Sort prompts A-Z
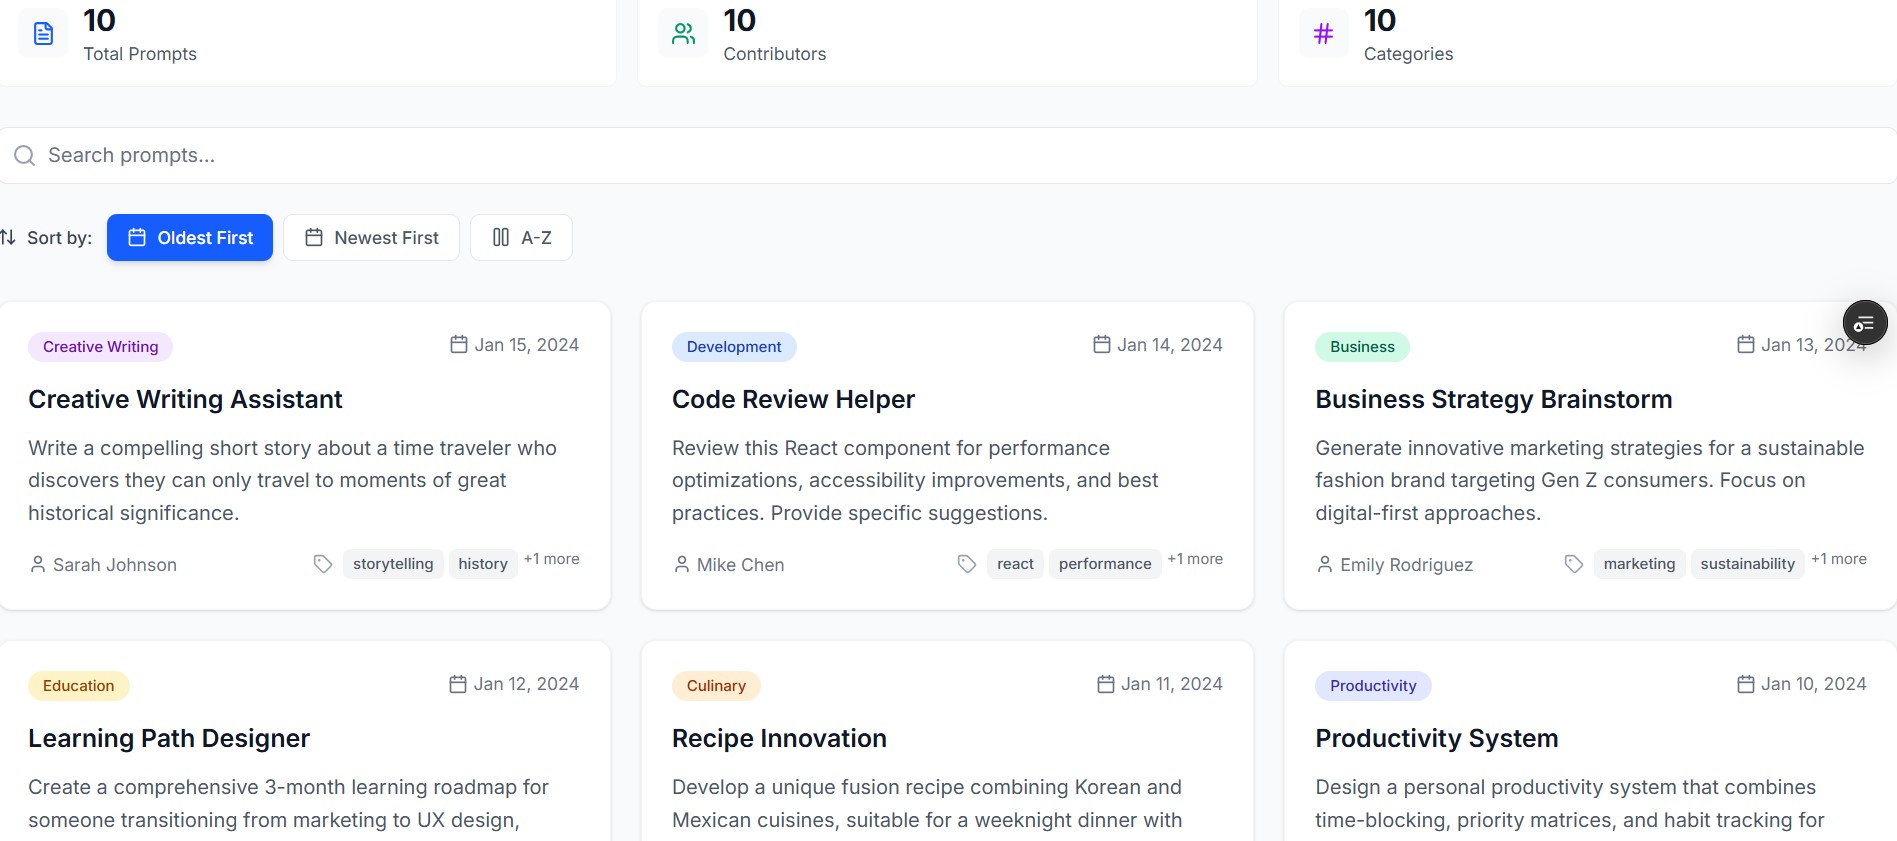Image resolution: width=1897 pixels, height=841 pixels. tap(521, 238)
